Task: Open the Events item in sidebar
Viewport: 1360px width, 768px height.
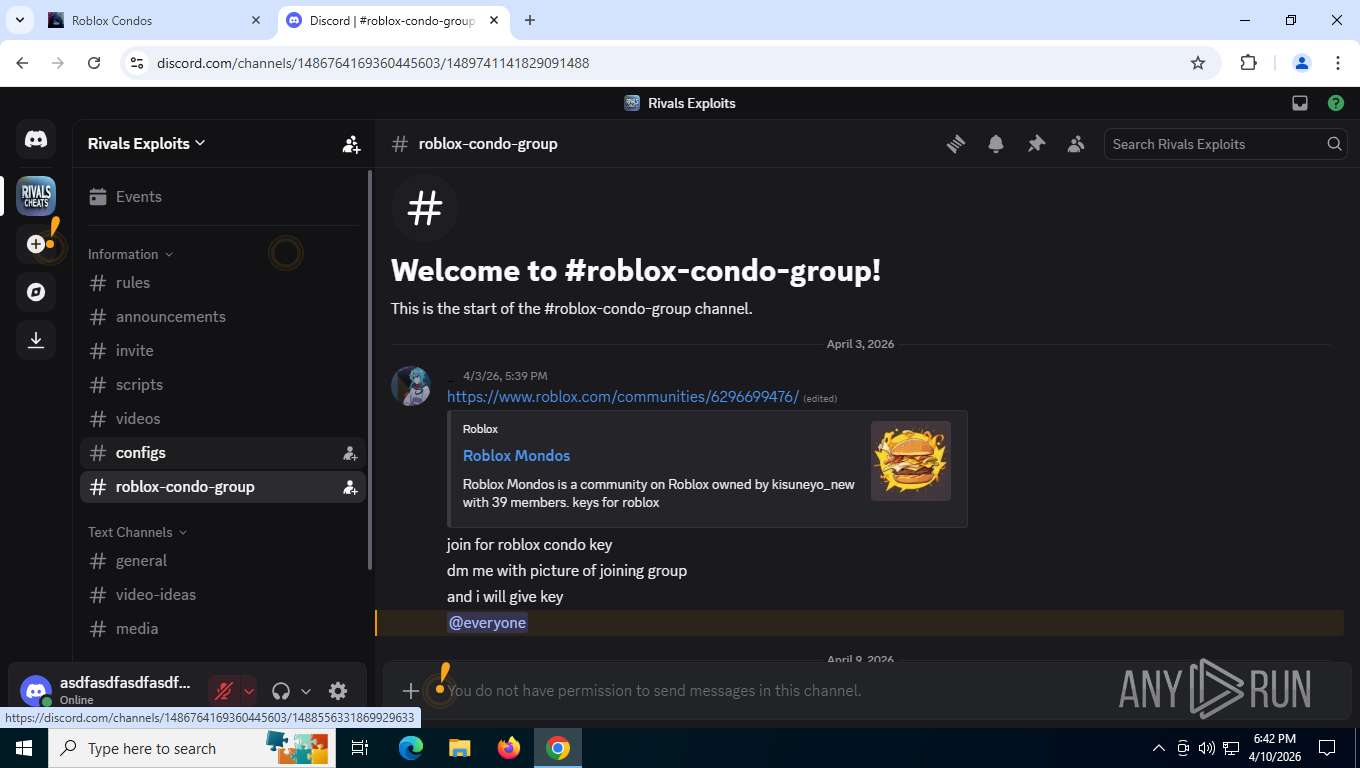Action: tap(222, 197)
